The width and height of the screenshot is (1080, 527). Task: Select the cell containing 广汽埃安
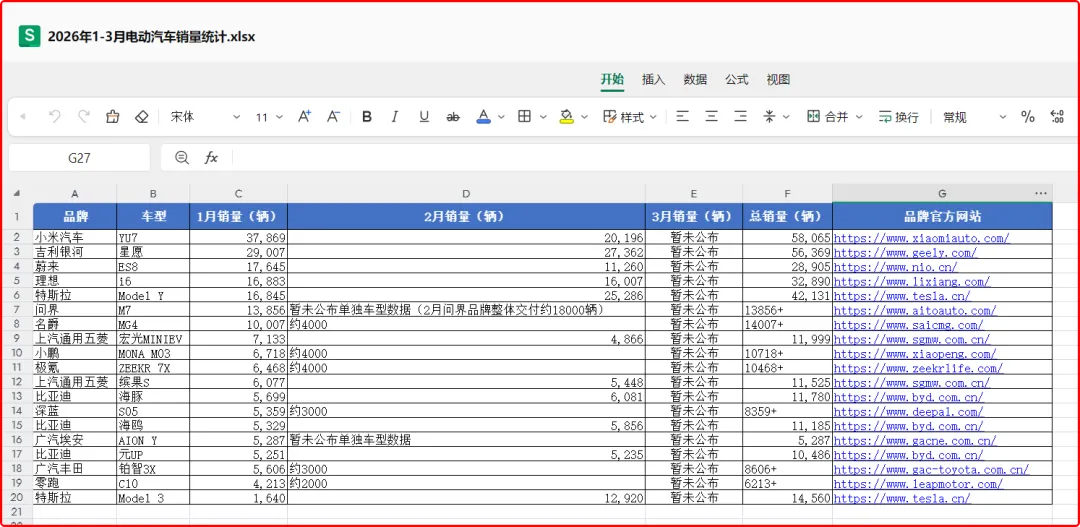pos(75,440)
